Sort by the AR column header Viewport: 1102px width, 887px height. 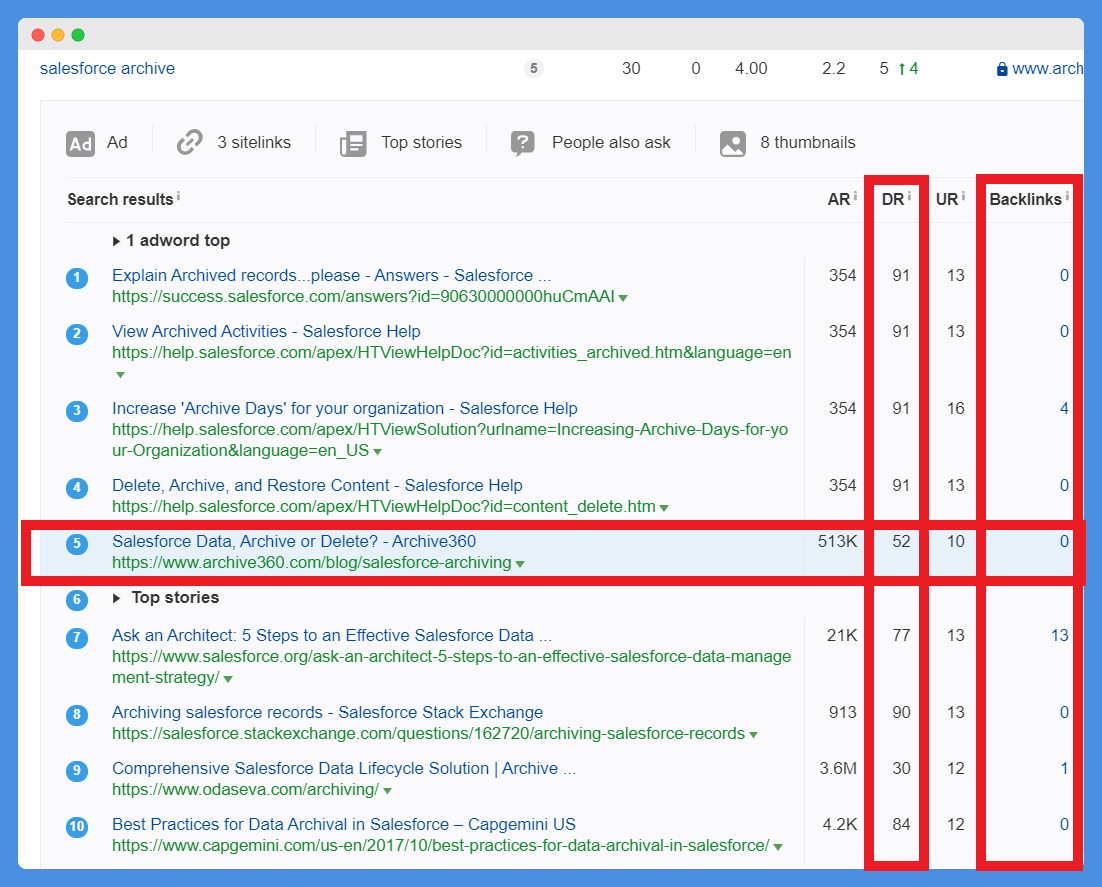[x=838, y=200]
